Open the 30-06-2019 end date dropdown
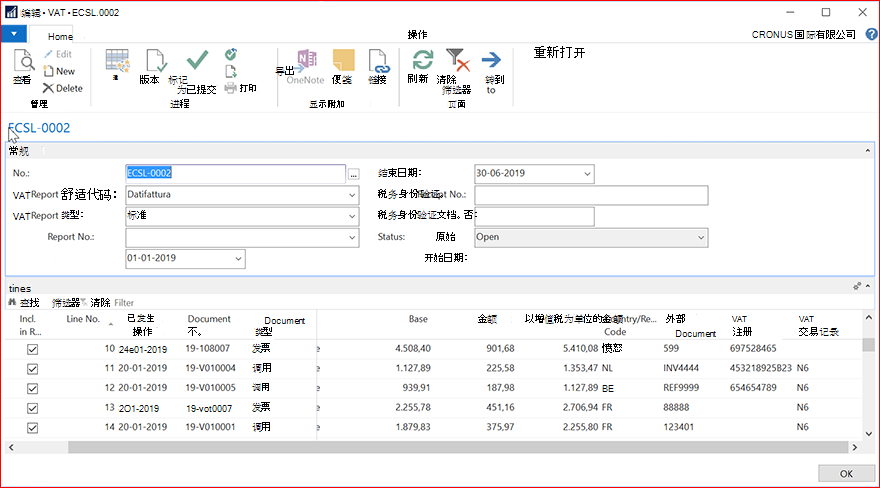Image resolution: width=880 pixels, height=488 pixels. point(587,174)
